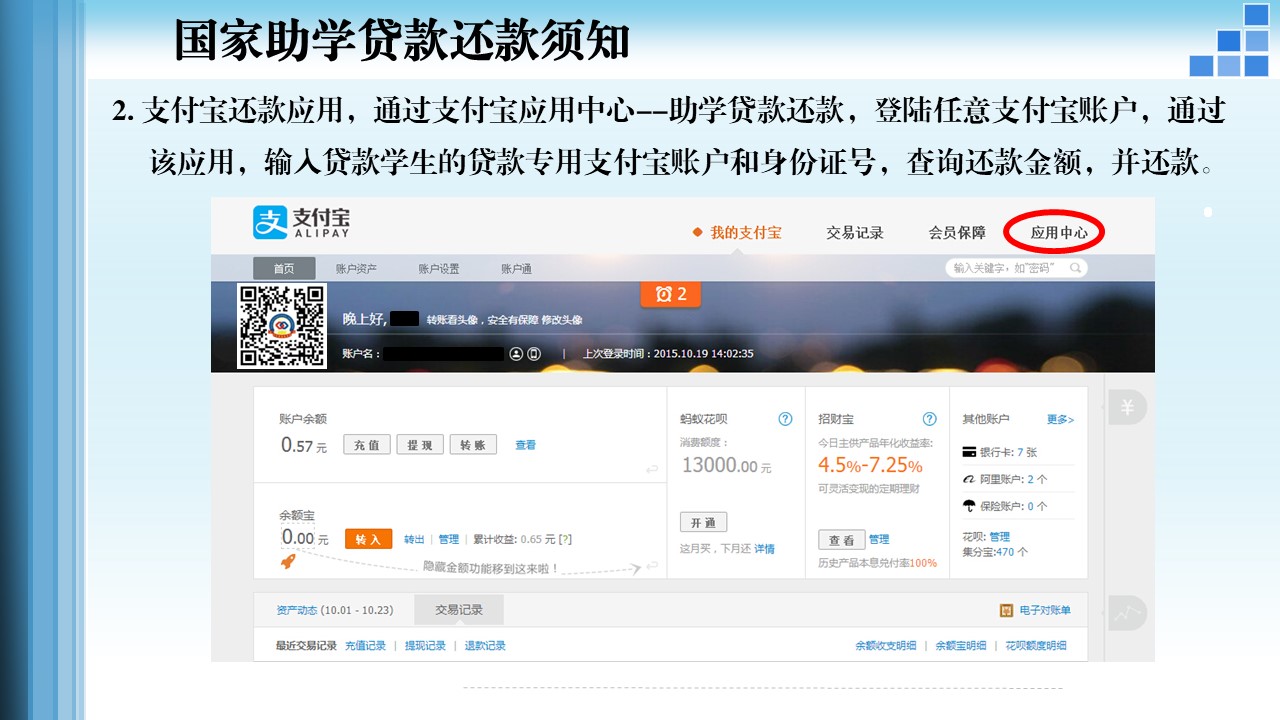Click 阿里账户 2 个 link
Image resolution: width=1280 pixels, height=720 pixels.
1014,479
